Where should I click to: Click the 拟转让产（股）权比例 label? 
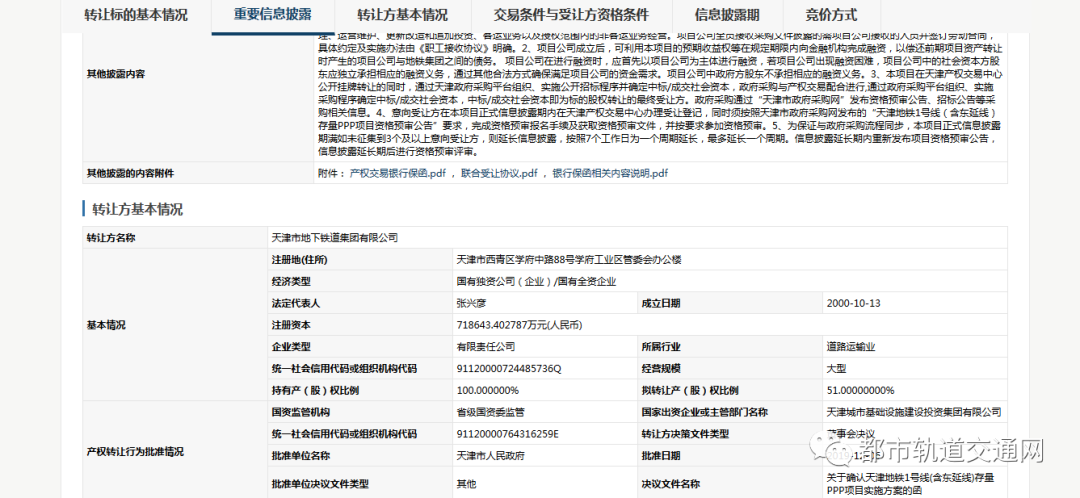click(x=690, y=391)
